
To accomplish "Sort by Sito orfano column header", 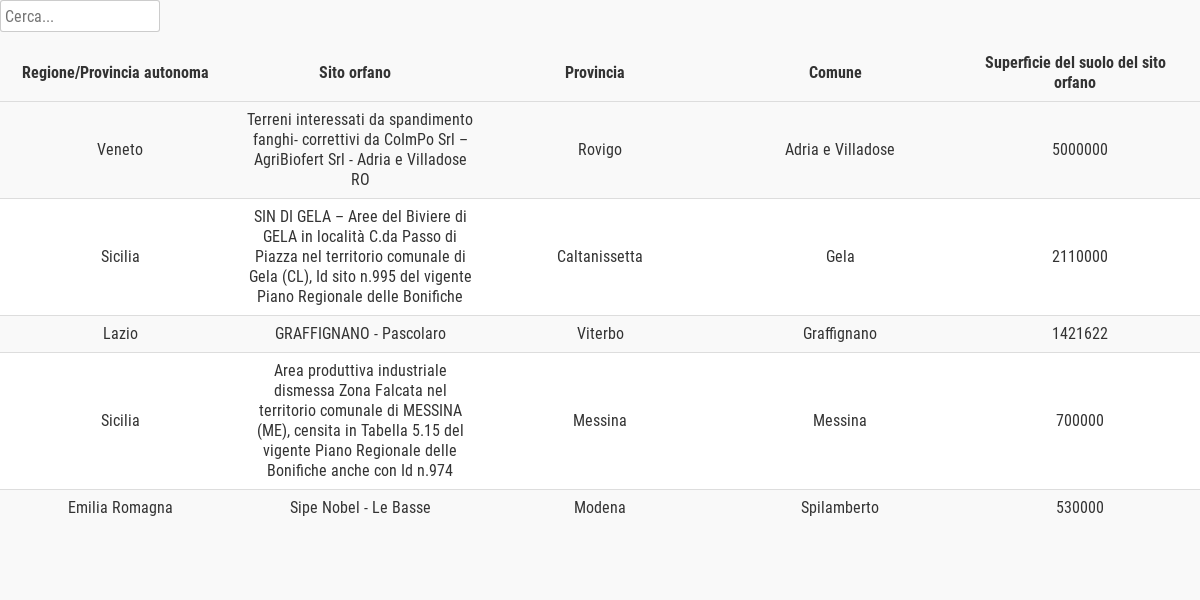I will click(355, 72).
